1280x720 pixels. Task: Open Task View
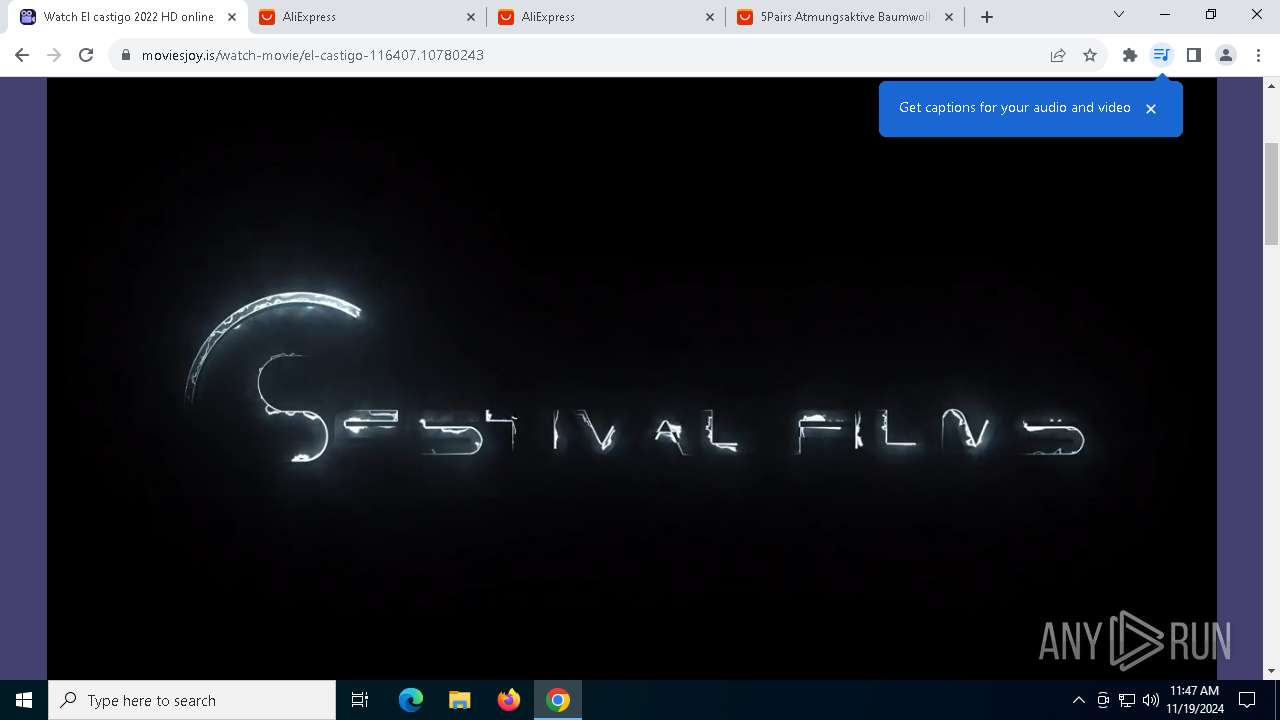(360, 700)
